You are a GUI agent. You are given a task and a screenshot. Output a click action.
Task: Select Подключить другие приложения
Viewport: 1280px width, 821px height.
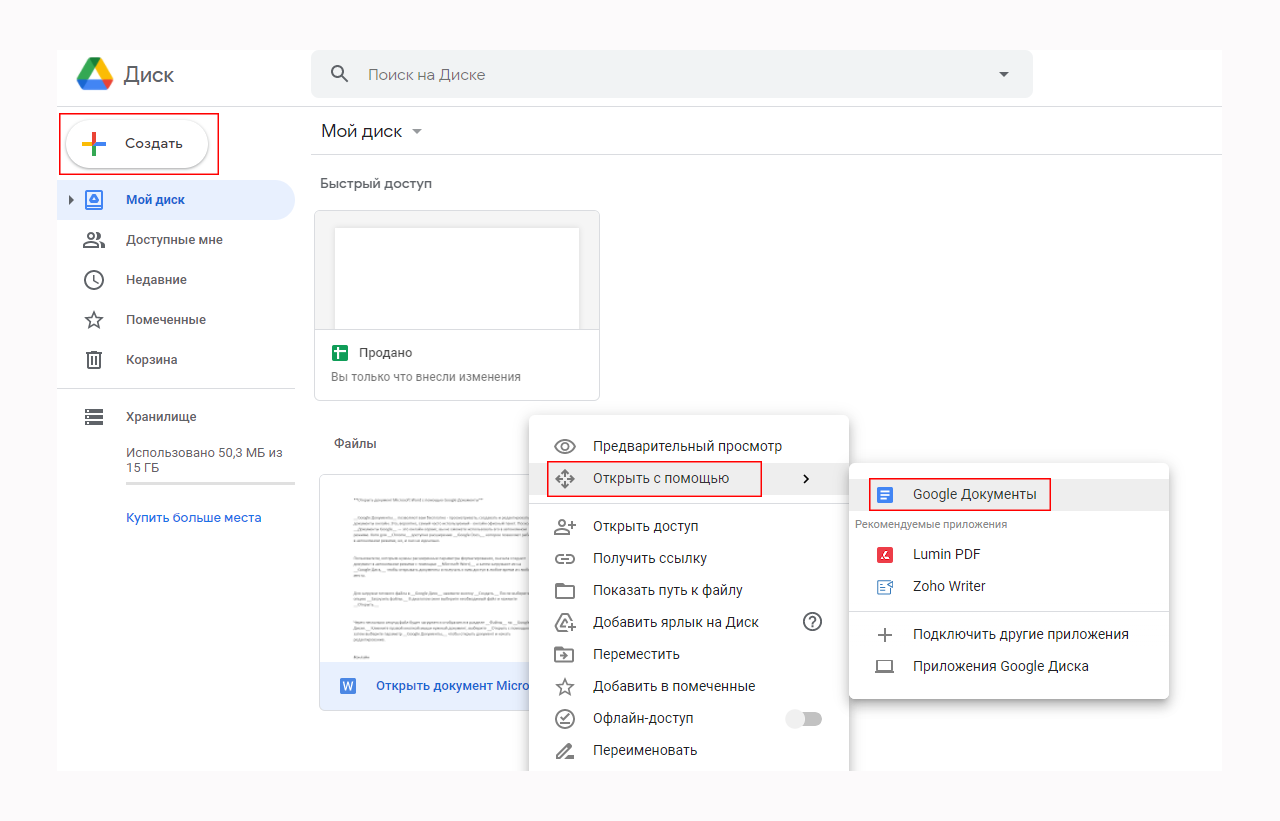(1009, 634)
